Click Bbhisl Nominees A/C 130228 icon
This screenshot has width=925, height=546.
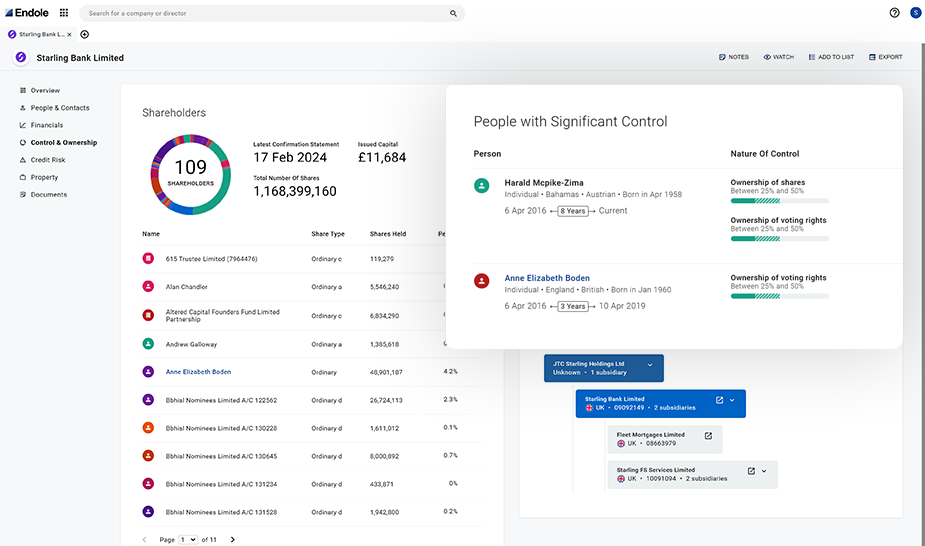point(148,427)
